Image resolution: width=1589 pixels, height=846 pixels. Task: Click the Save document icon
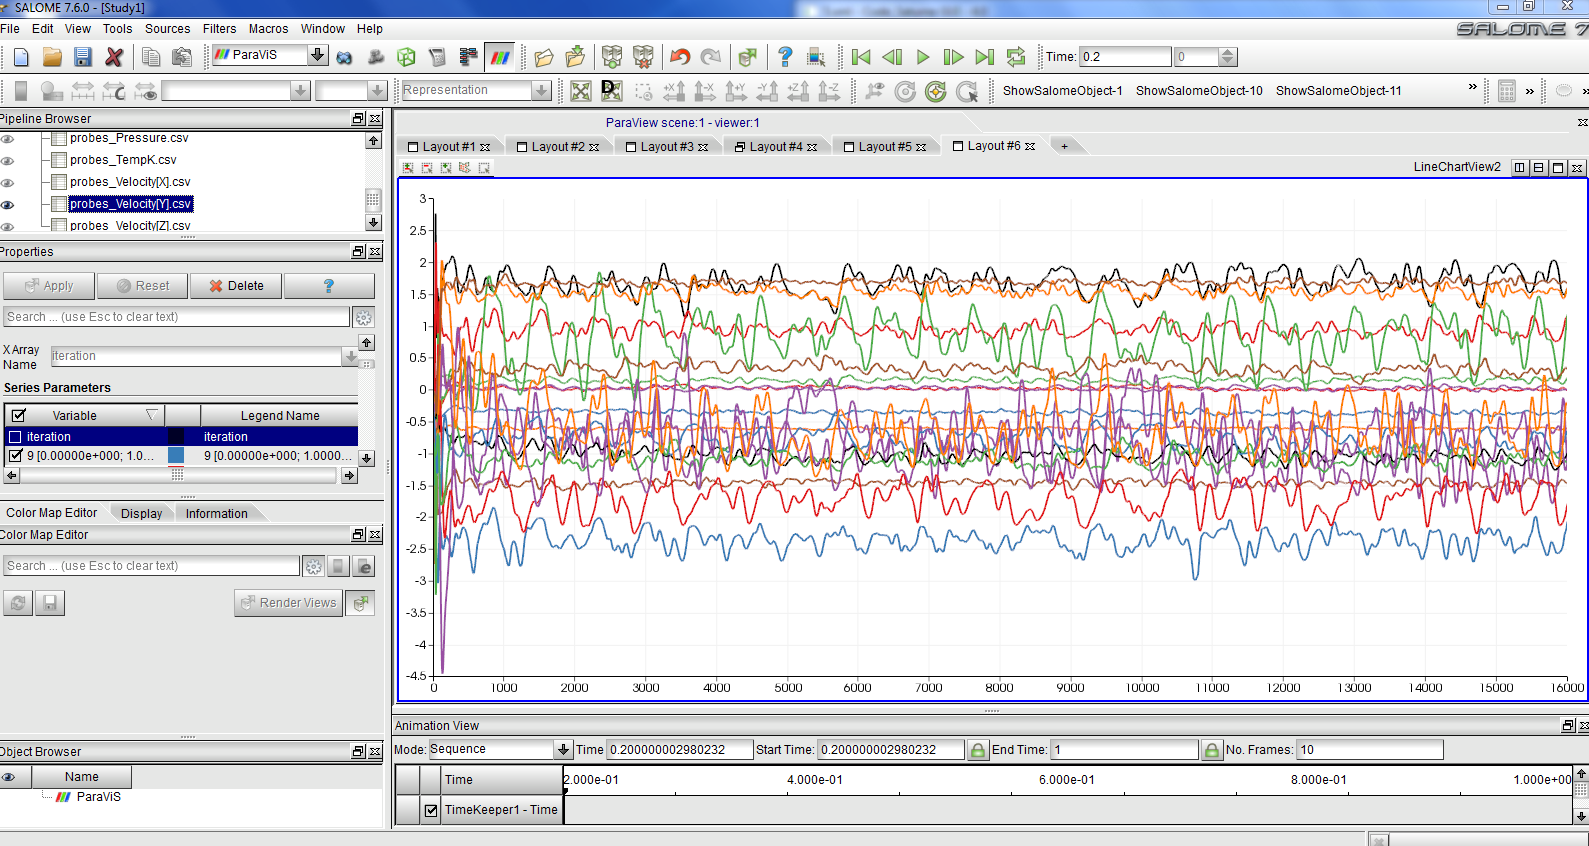(83, 57)
